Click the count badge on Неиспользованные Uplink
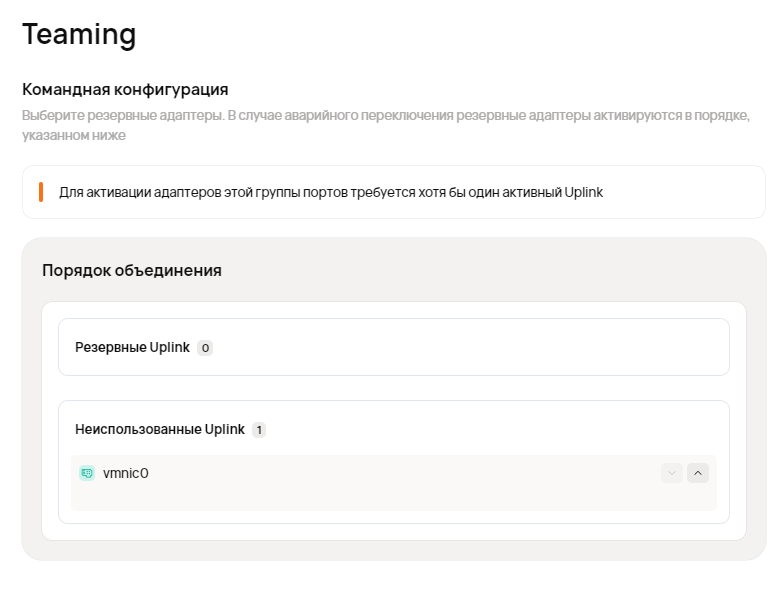Viewport: 784px width, 598px height. pyautogui.click(x=259, y=430)
